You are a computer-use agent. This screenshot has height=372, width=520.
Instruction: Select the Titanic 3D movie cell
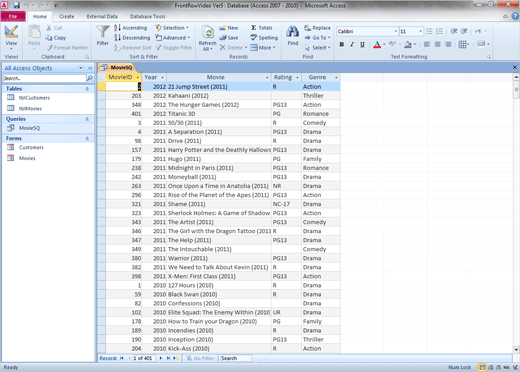[219, 114]
